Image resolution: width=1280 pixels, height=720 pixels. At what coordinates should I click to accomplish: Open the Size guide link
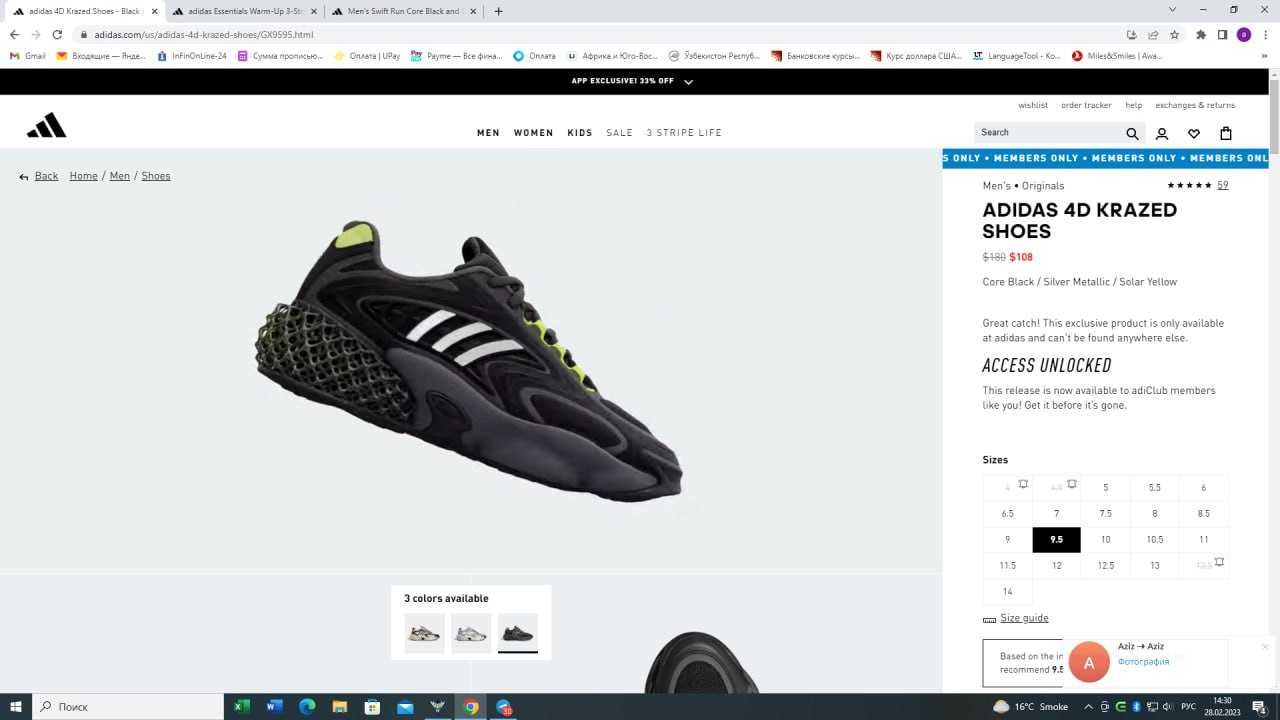coord(1024,618)
